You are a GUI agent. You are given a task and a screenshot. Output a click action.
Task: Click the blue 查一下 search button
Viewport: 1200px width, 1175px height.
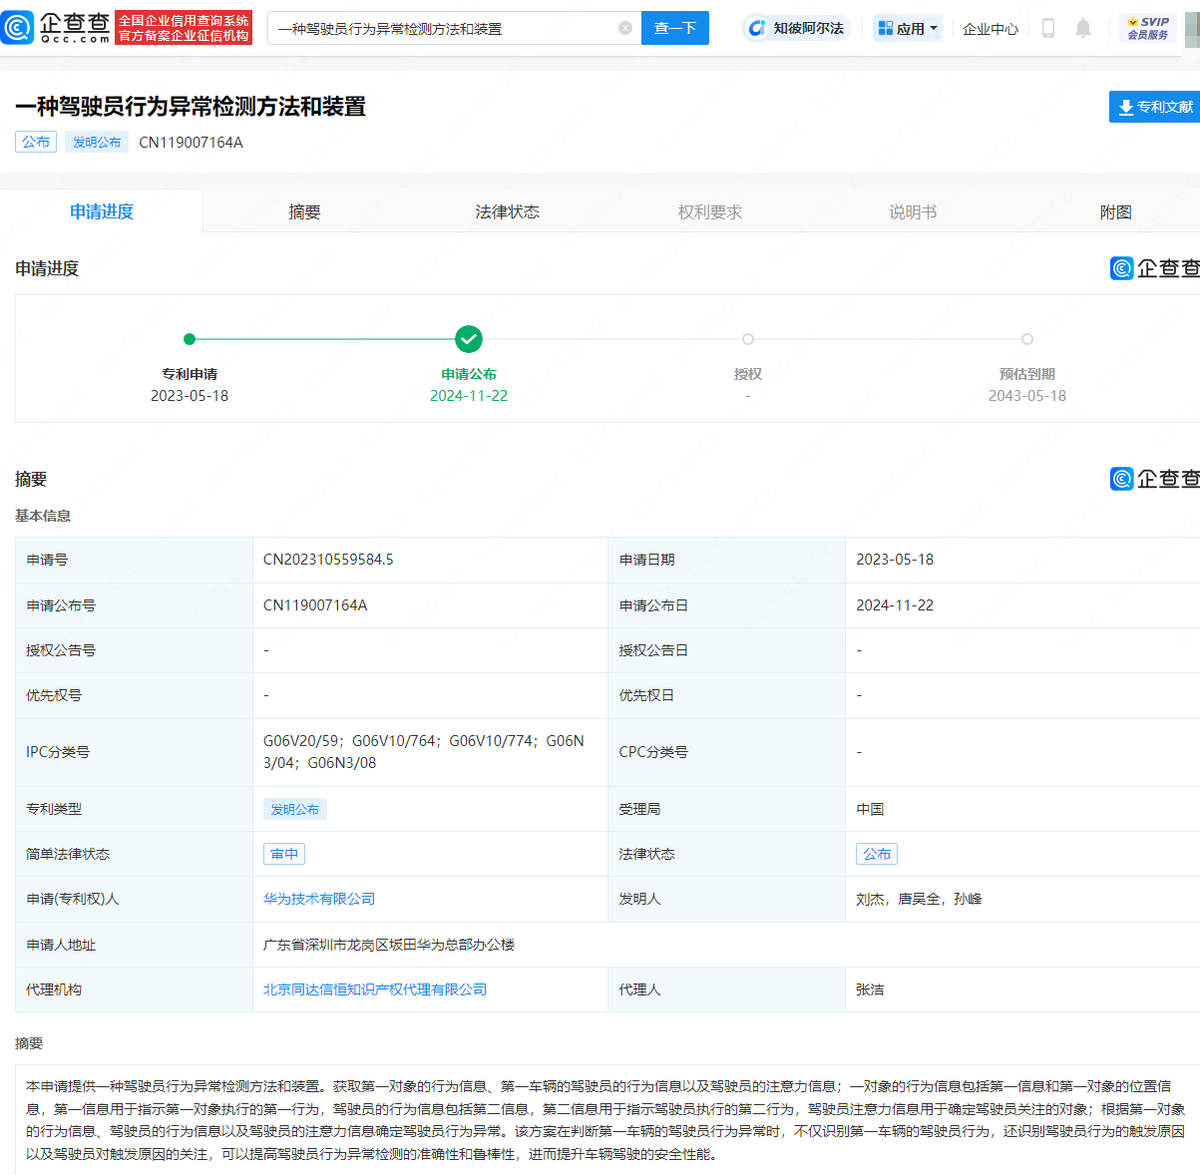click(675, 28)
